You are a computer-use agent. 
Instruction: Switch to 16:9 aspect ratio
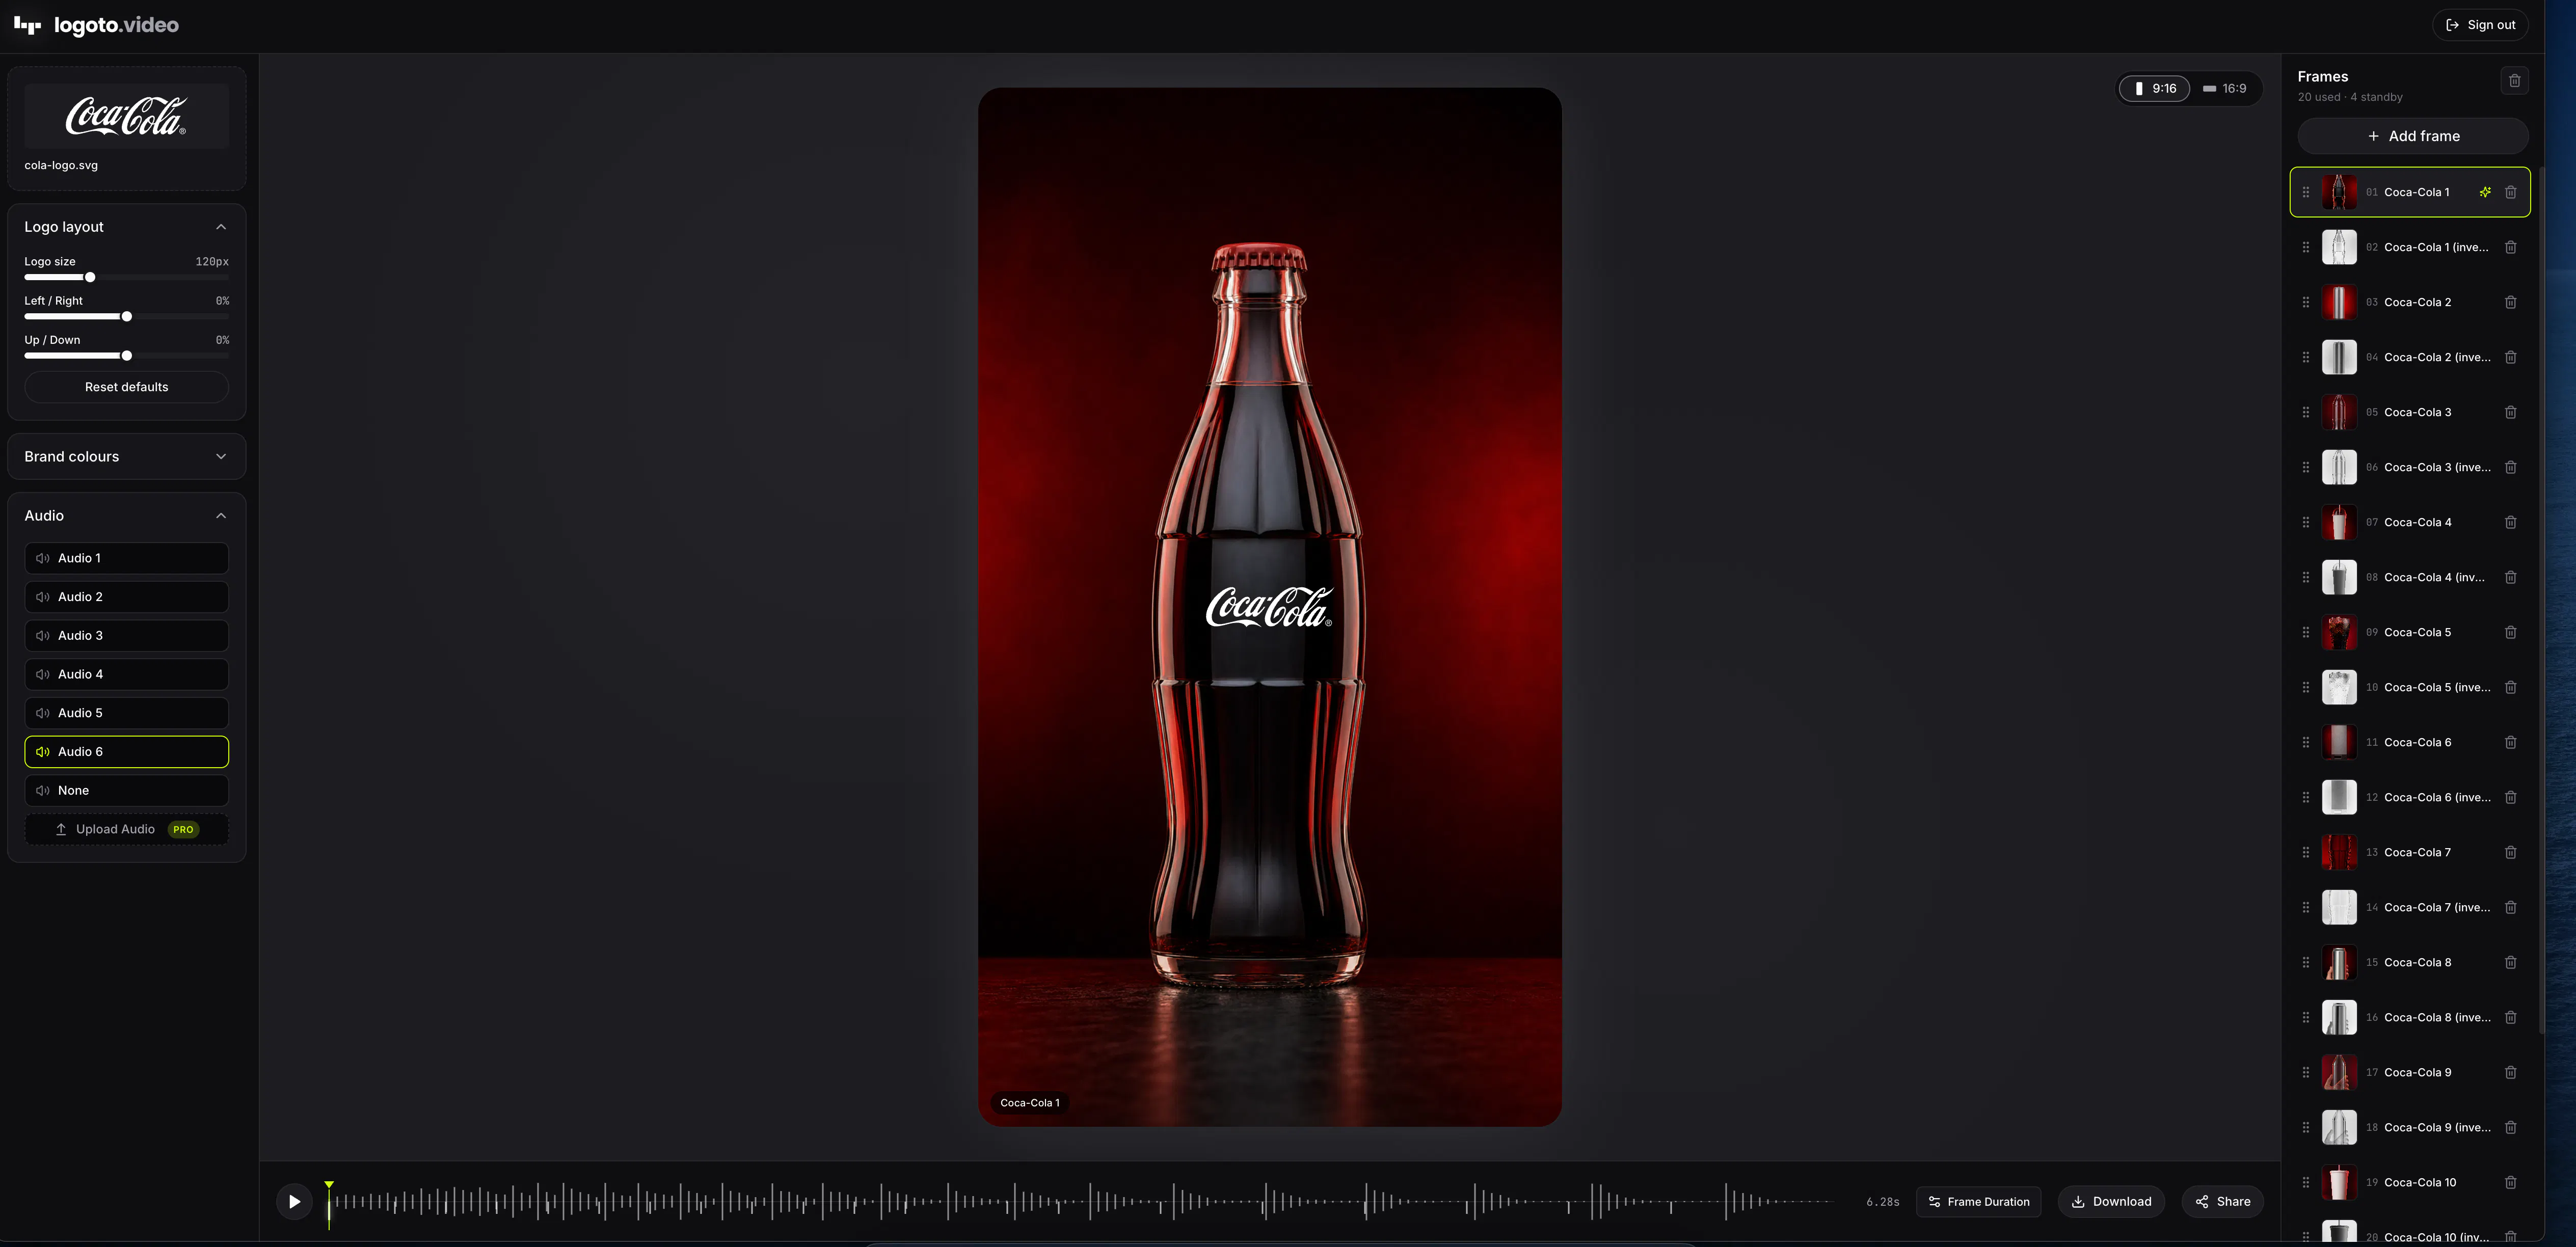click(x=2224, y=88)
